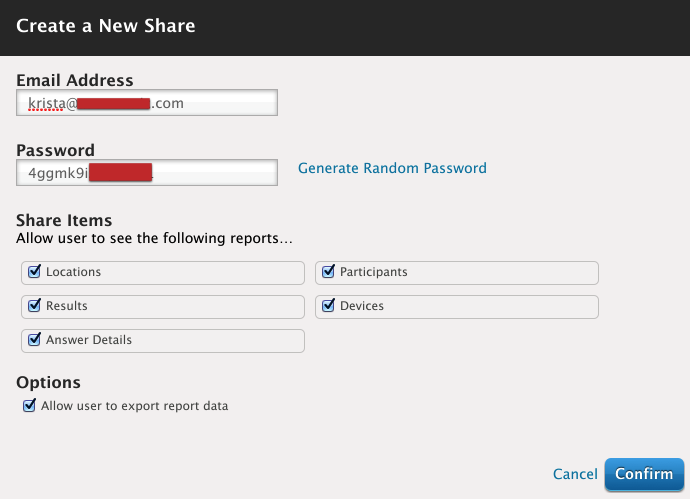The image size is (690, 499).
Task: Uncheck the Devices checkbox
Action: (329, 306)
